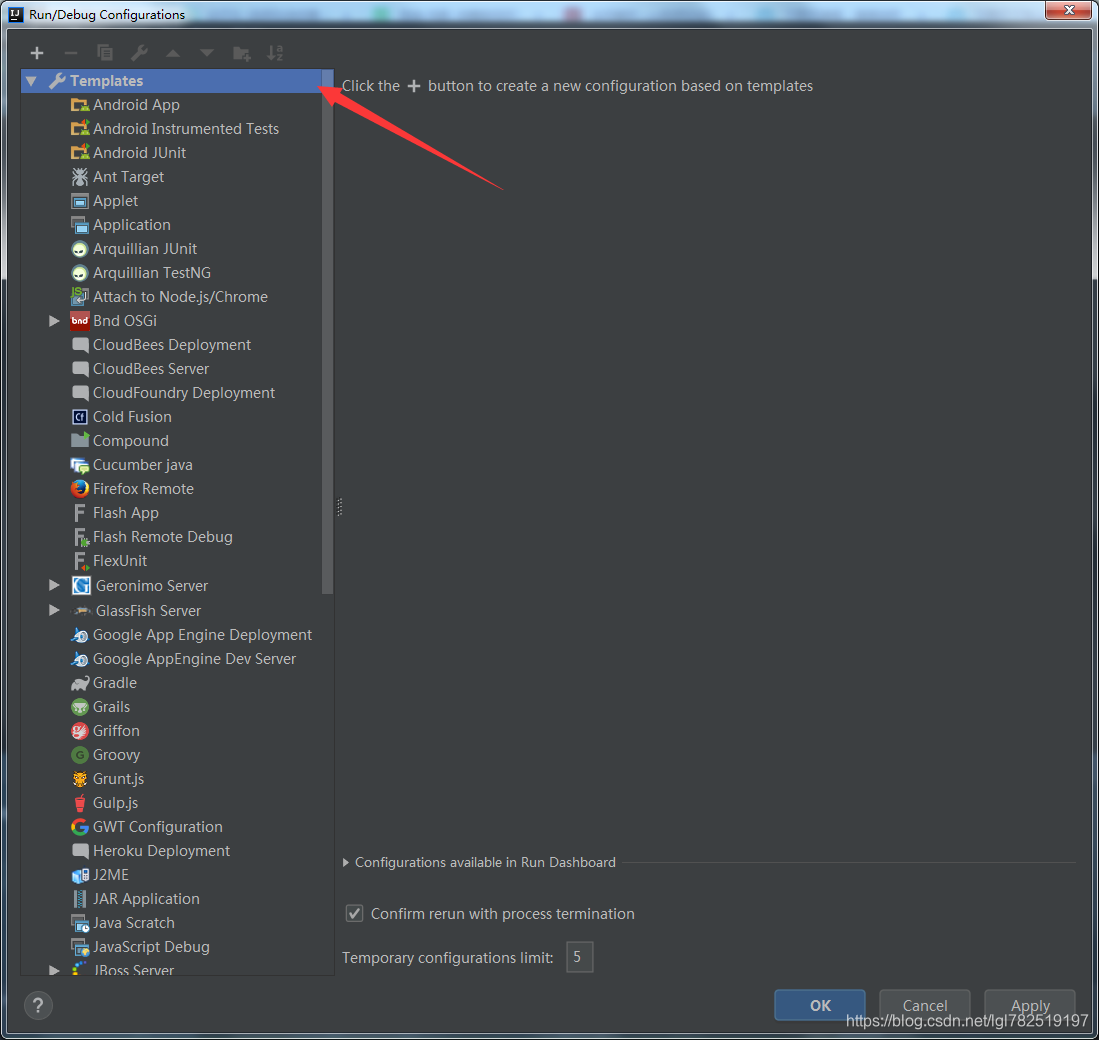Select the Compound template
Screen dimensions: 1099x1040
tap(130, 442)
